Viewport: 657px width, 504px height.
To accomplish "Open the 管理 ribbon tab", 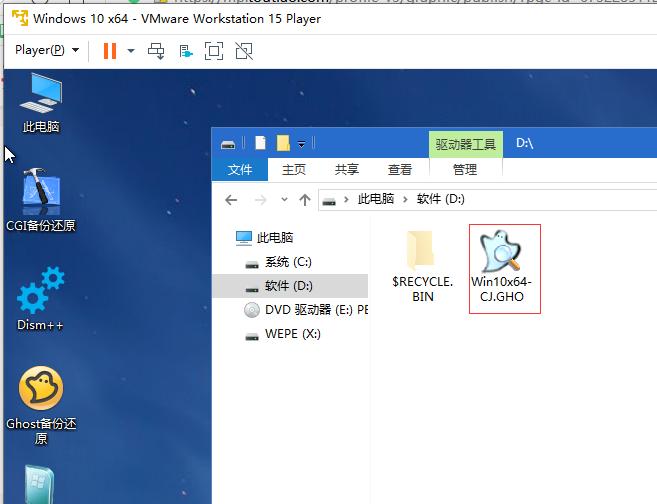I will (x=465, y=169).
